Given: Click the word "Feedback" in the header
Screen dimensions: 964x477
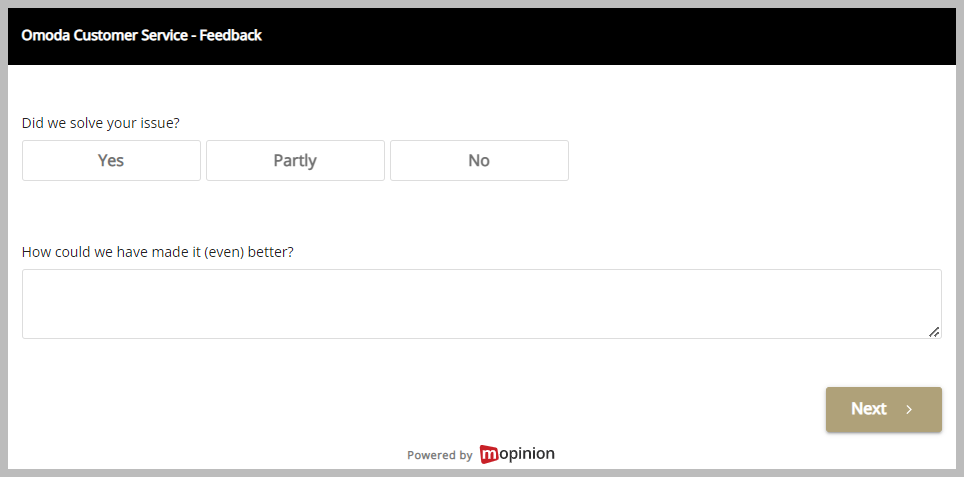Looking at the screenshot, I should [x=230, y=35].
